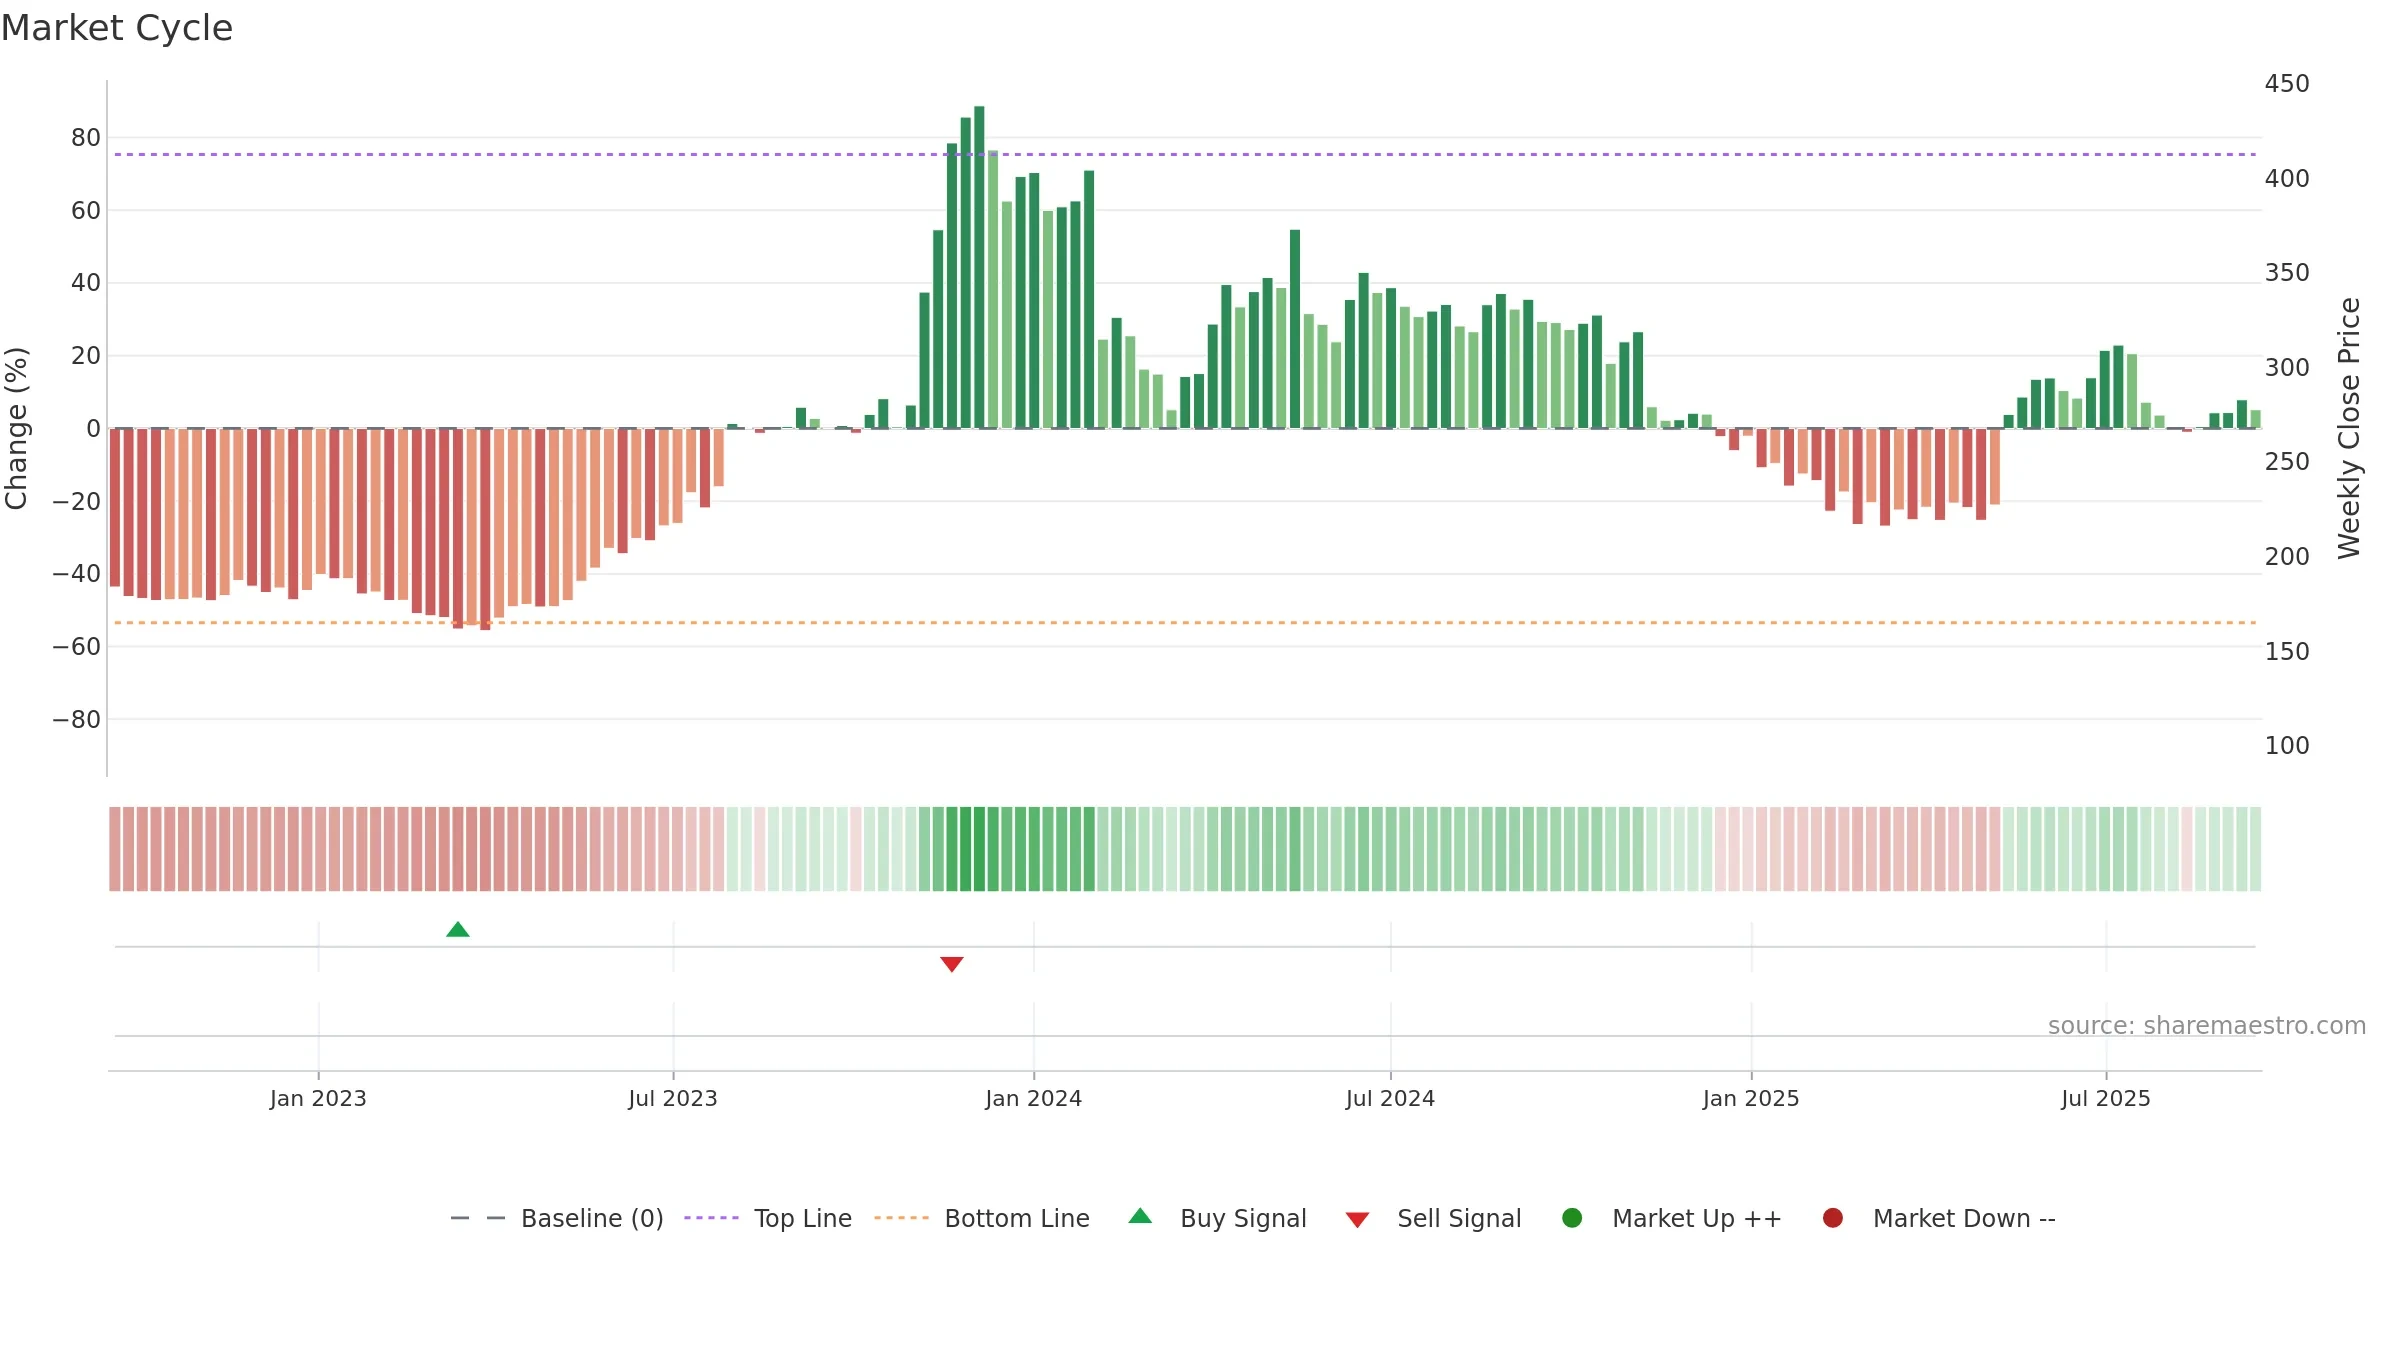This screenshot has width=2400, height=1350.
Task: Click the green Buy Signal triangle marker
Action: 458,930
